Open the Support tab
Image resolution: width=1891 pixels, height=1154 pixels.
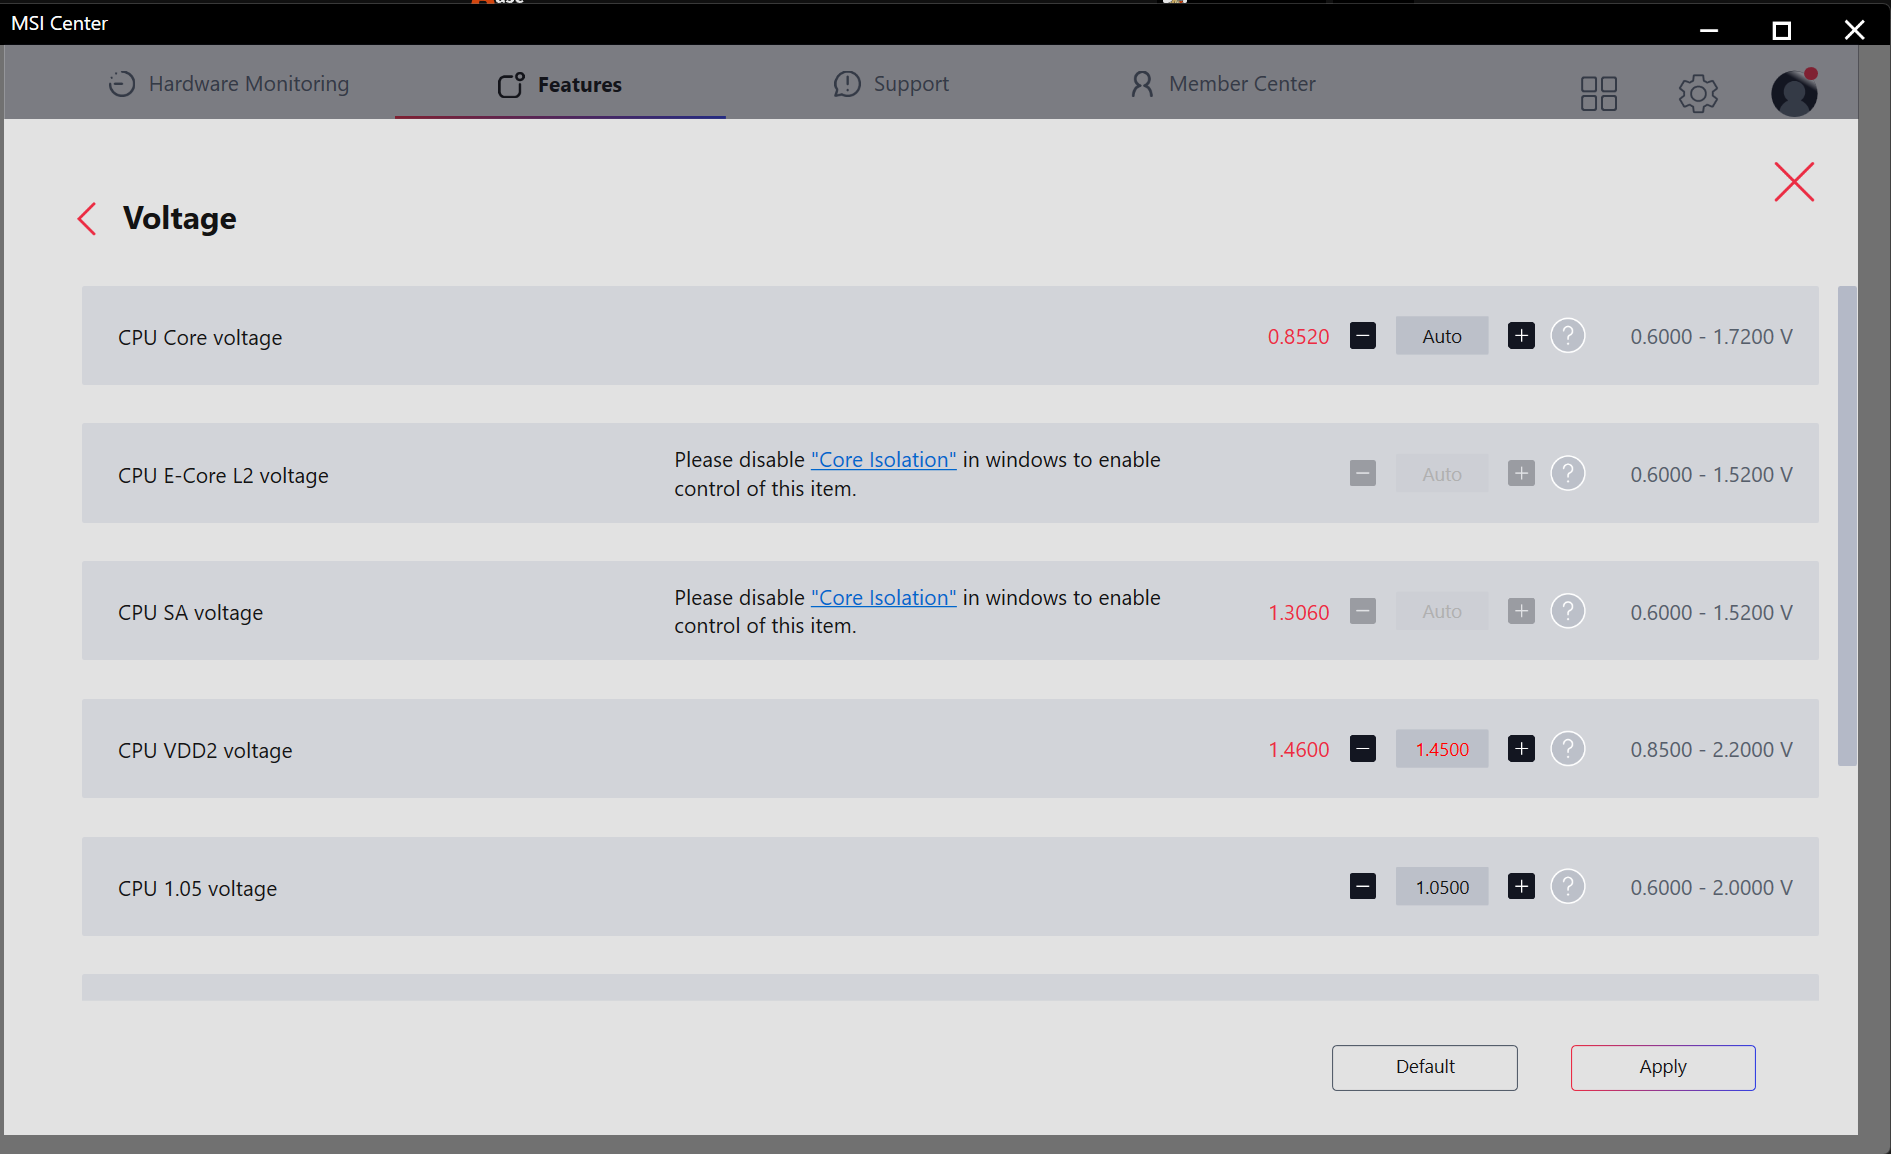[x=891, y=84]
